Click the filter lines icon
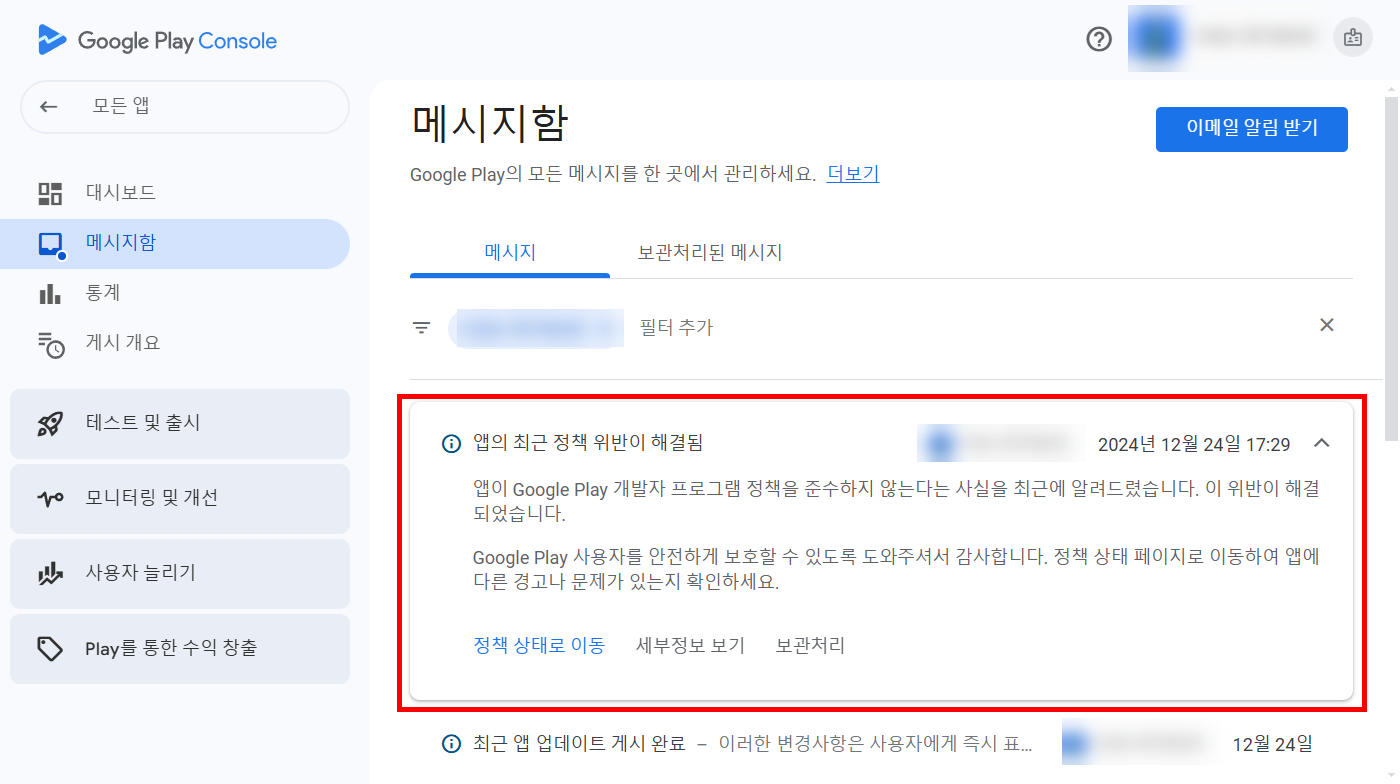The image size is (1400, 784). (x=422, y=327)
